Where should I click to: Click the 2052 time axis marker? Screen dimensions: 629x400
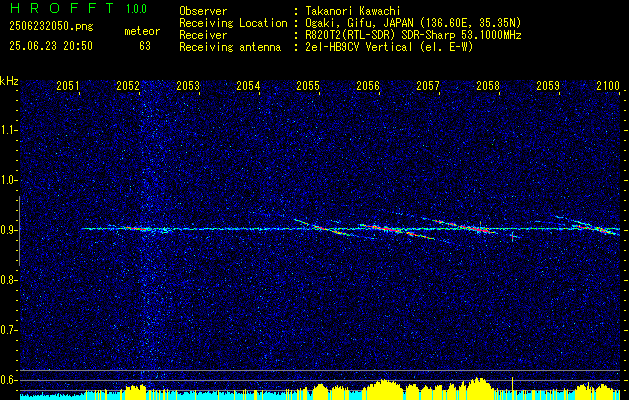[128, 85]
